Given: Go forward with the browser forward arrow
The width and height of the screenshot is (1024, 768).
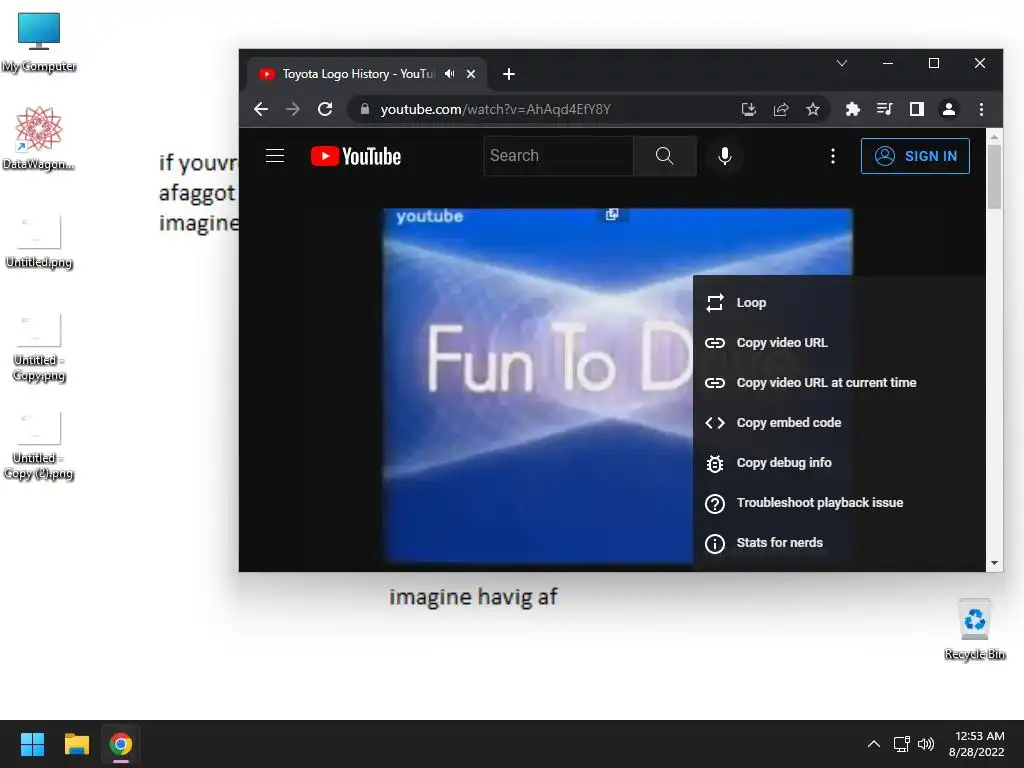Looking at the screenshot, I should point(293,109).
